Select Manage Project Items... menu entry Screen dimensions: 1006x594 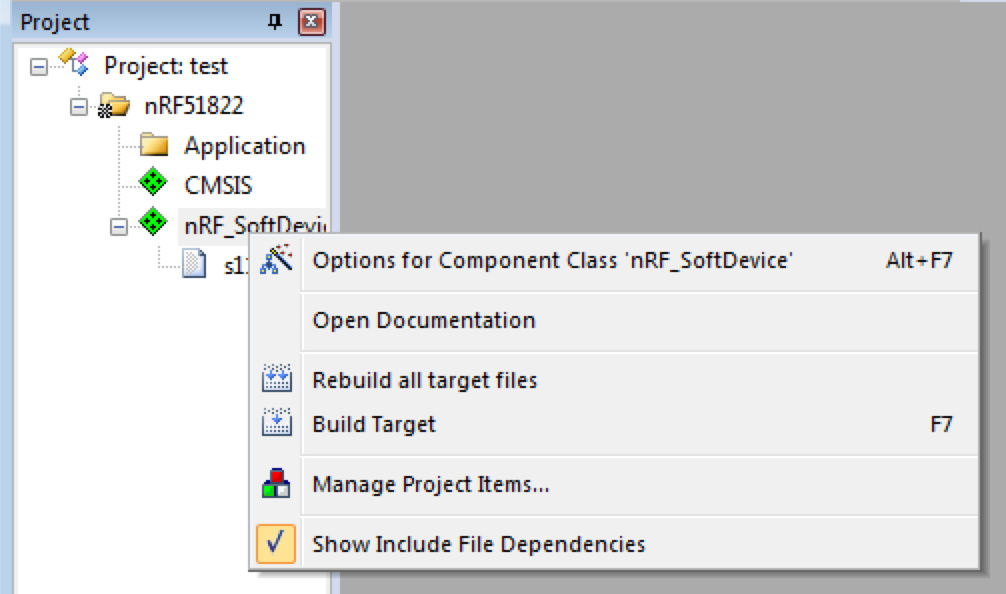[431, 485]
